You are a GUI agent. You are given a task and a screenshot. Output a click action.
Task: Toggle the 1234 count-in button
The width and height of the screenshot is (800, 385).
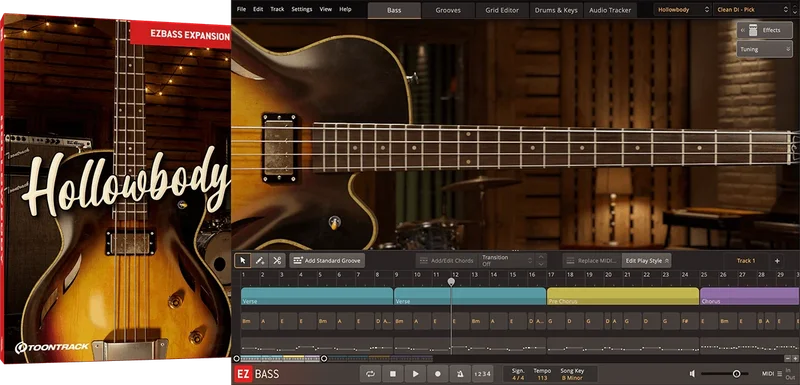coord(482,374)
